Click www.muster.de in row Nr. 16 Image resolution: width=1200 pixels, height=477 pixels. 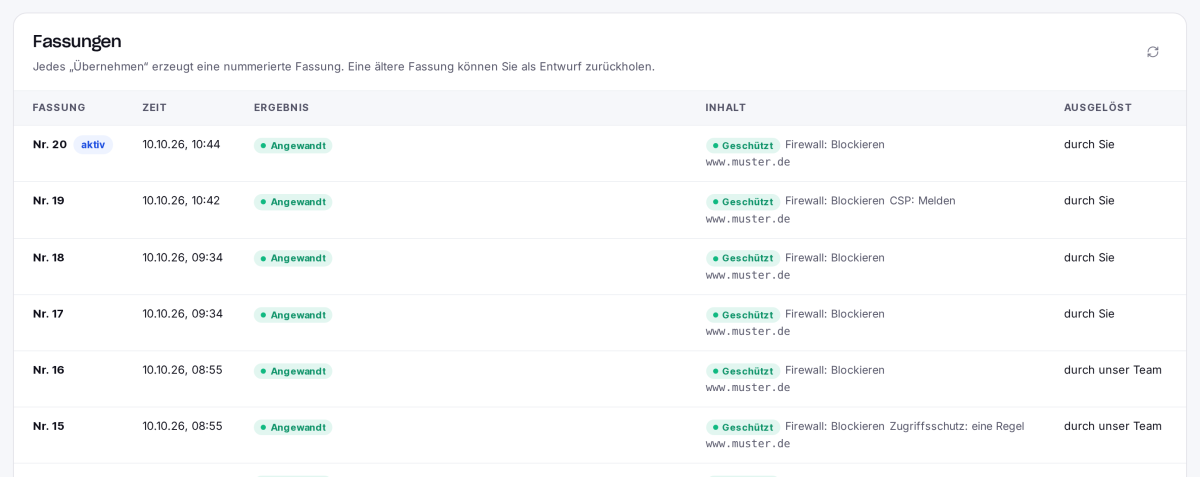click(x=748, y=387)
